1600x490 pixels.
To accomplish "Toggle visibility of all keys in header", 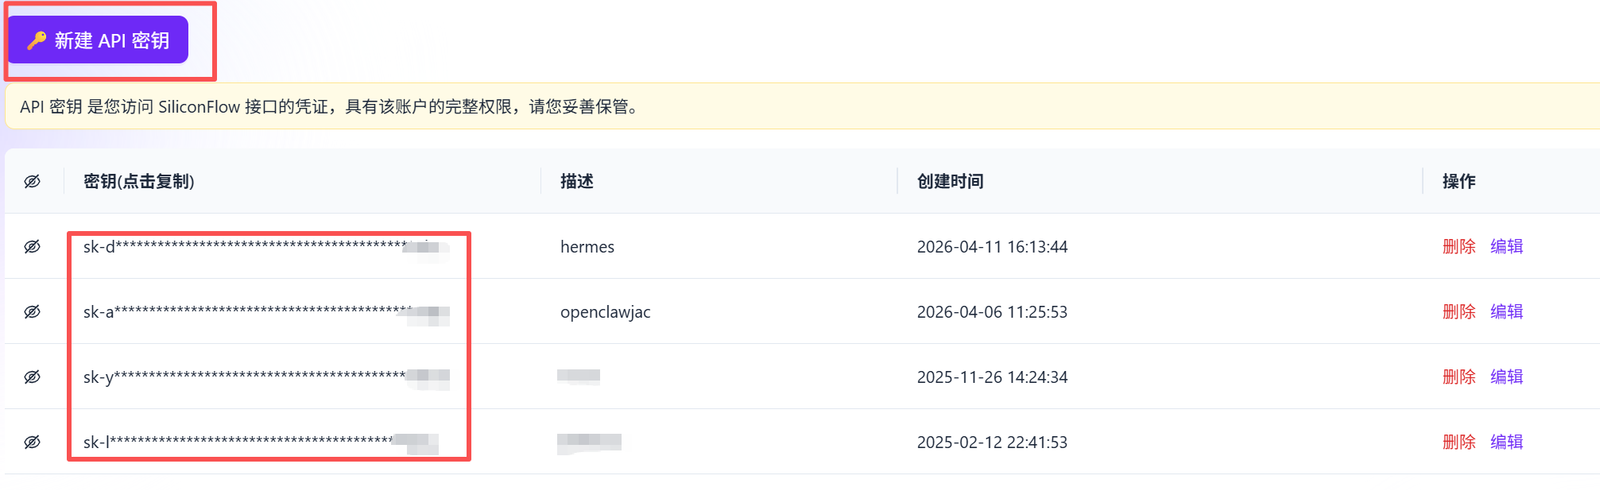I will (x=32, y=181).
